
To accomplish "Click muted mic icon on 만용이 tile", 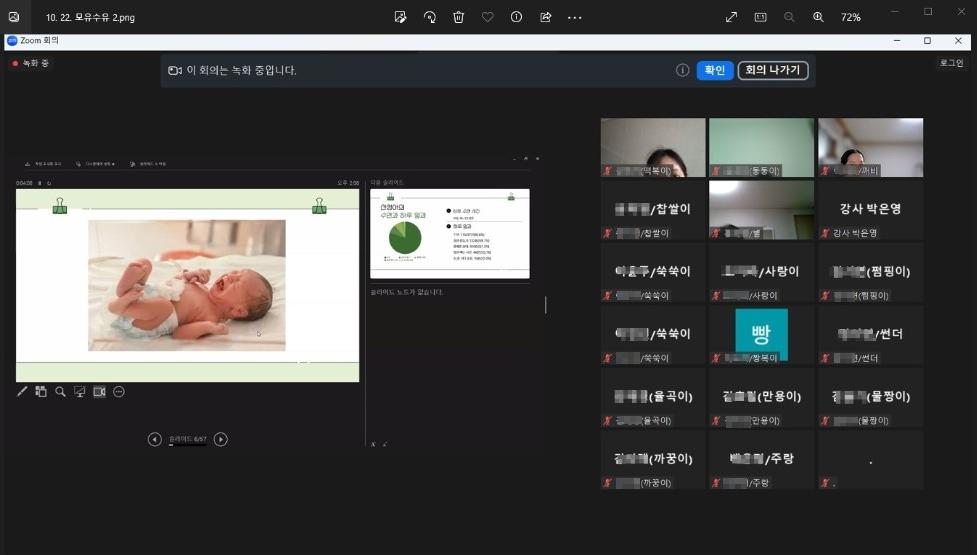I will pyautogui.click(x=716, y=420).
